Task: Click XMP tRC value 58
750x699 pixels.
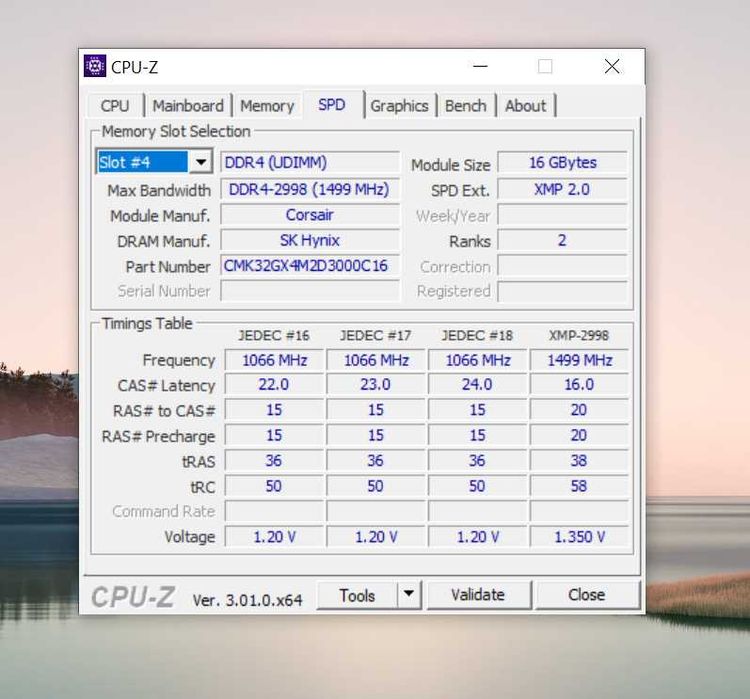Action: pyautogui.click(x=579, y=486)
